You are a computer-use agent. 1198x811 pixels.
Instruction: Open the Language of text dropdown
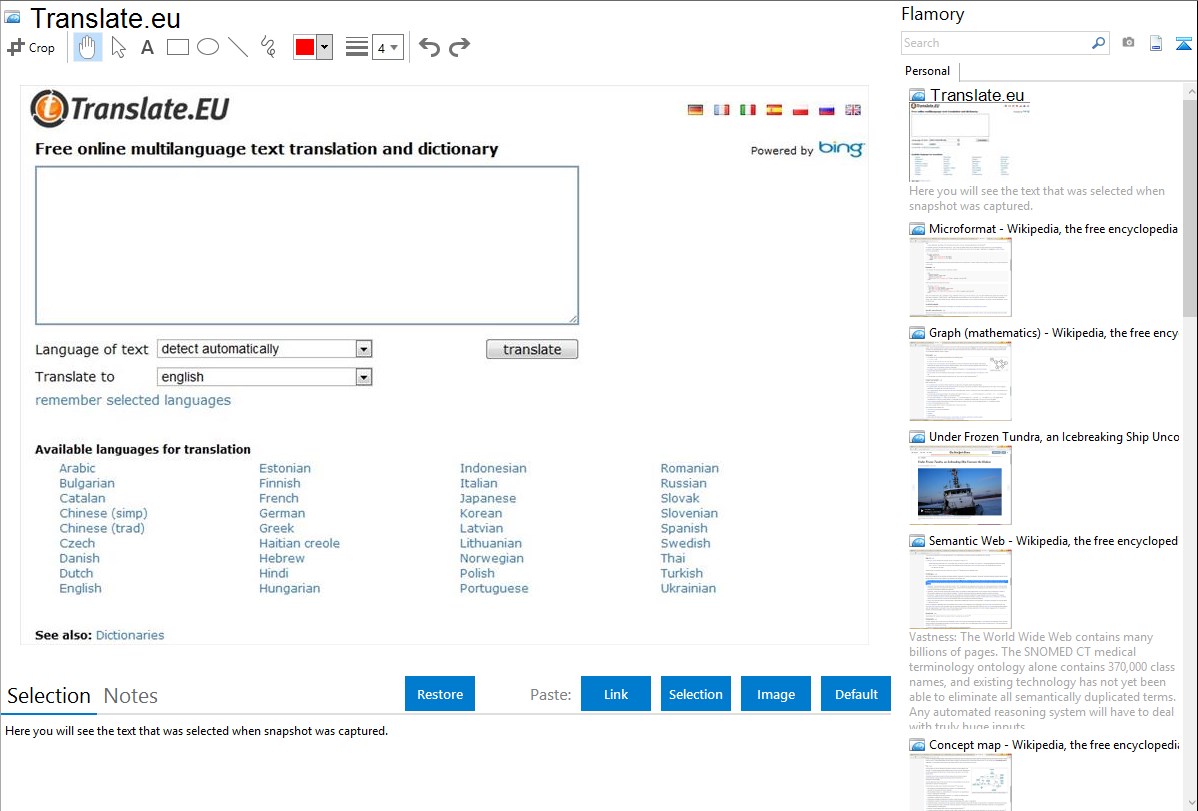pyautogui.click(x=264, y=349)
